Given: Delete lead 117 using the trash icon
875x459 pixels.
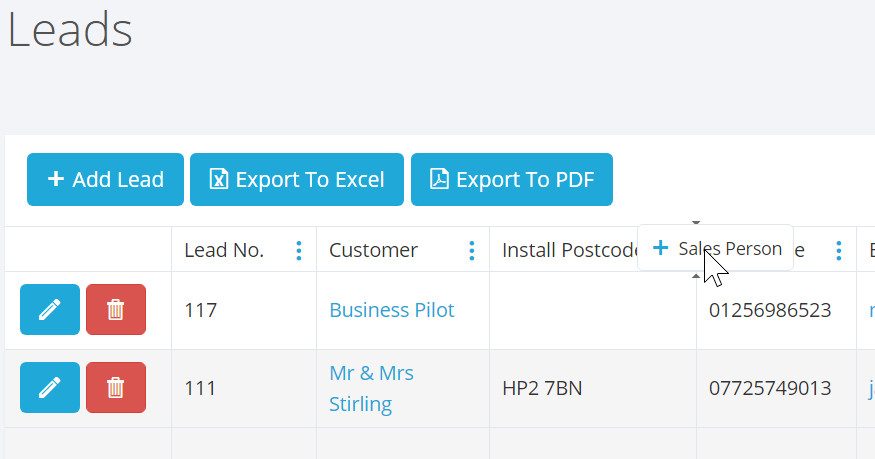Looking at the screenshot, I should point(116,310).
